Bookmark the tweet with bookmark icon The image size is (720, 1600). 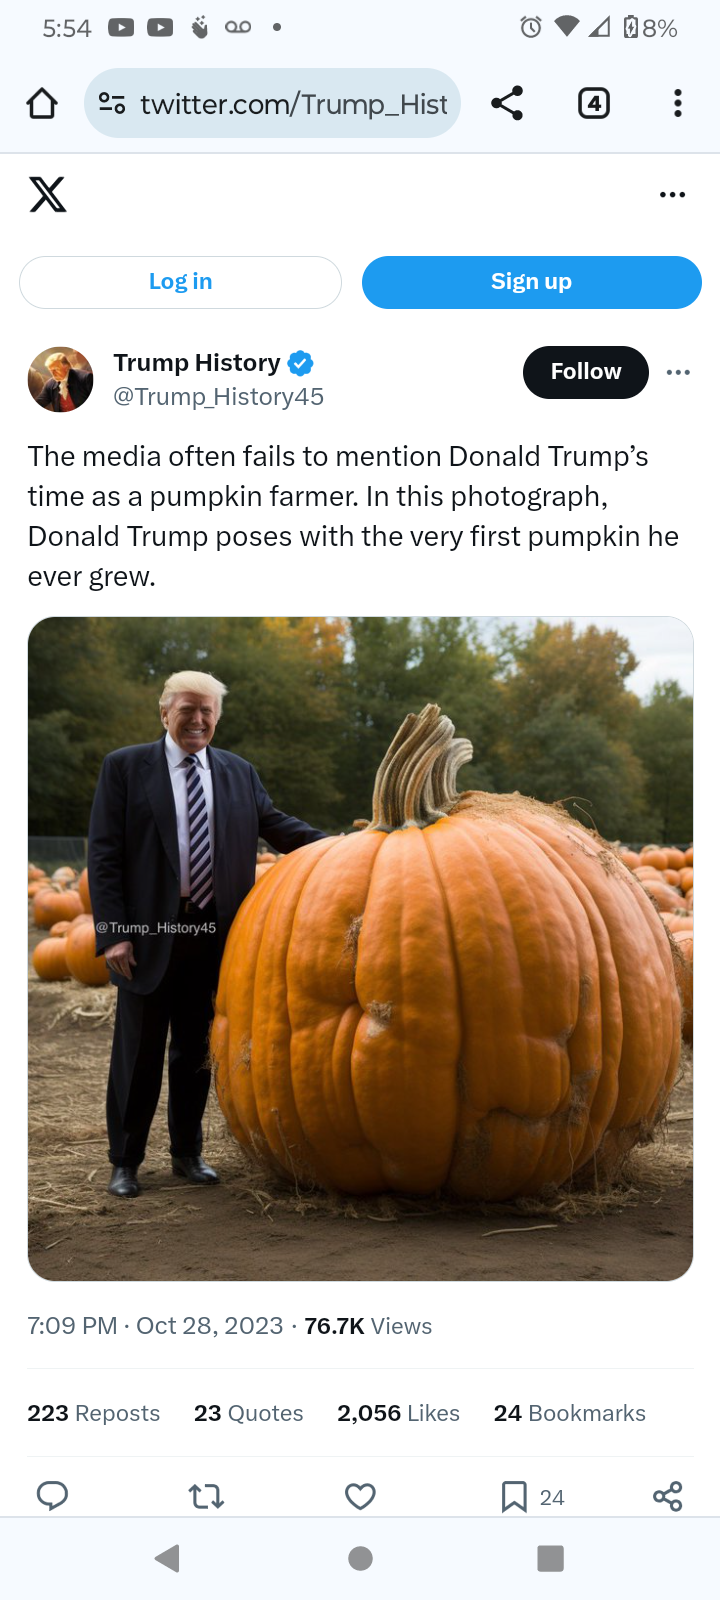coord(514,1496)
